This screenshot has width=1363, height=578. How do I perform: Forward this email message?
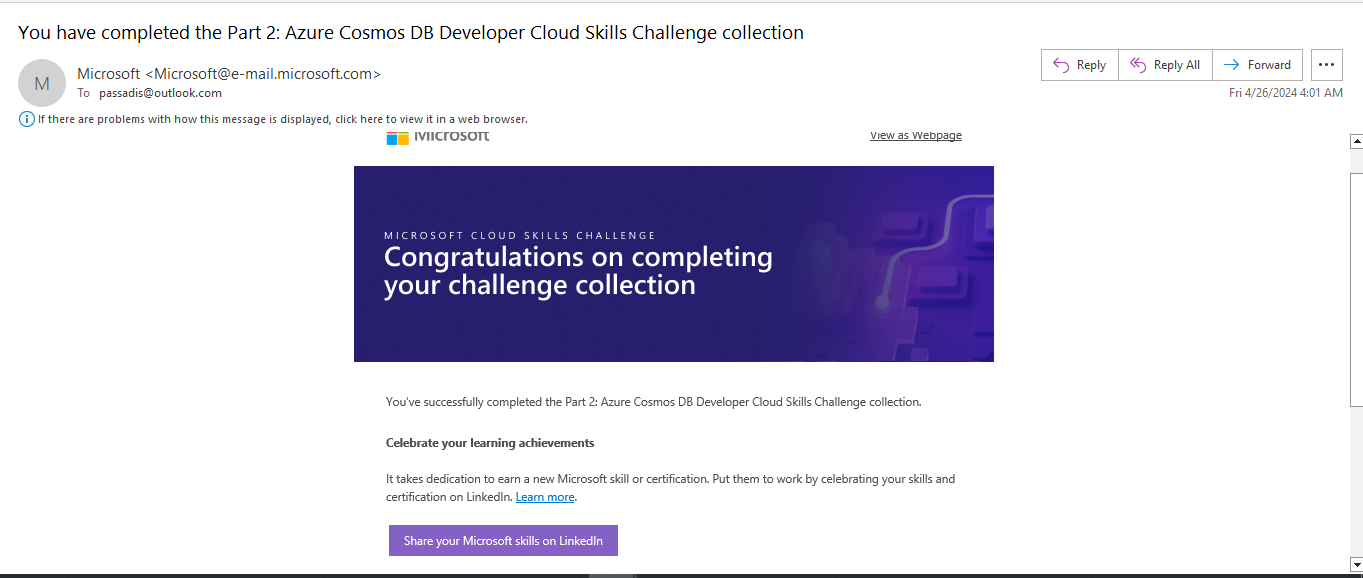(x=1258, y=65)
